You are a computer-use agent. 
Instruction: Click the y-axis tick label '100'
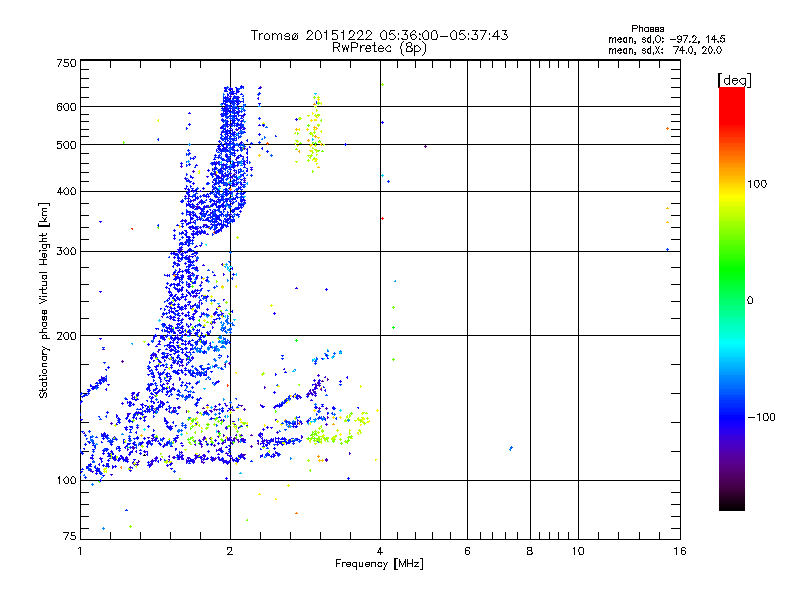click(66, 480)
